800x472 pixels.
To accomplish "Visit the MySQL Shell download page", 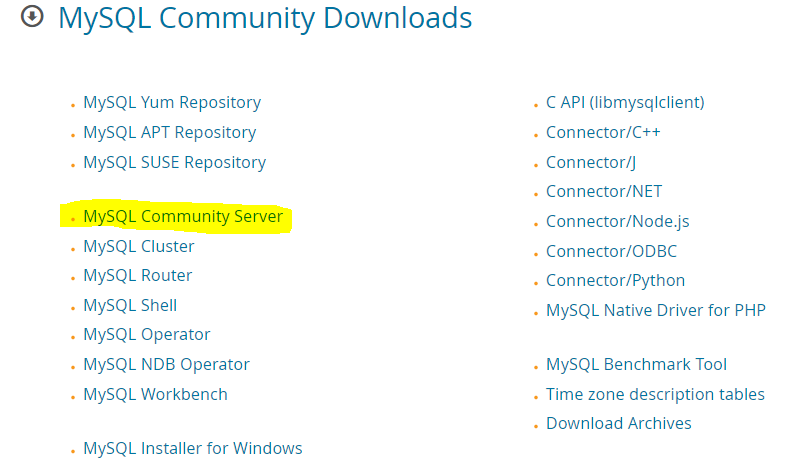I will coord(130,305).
